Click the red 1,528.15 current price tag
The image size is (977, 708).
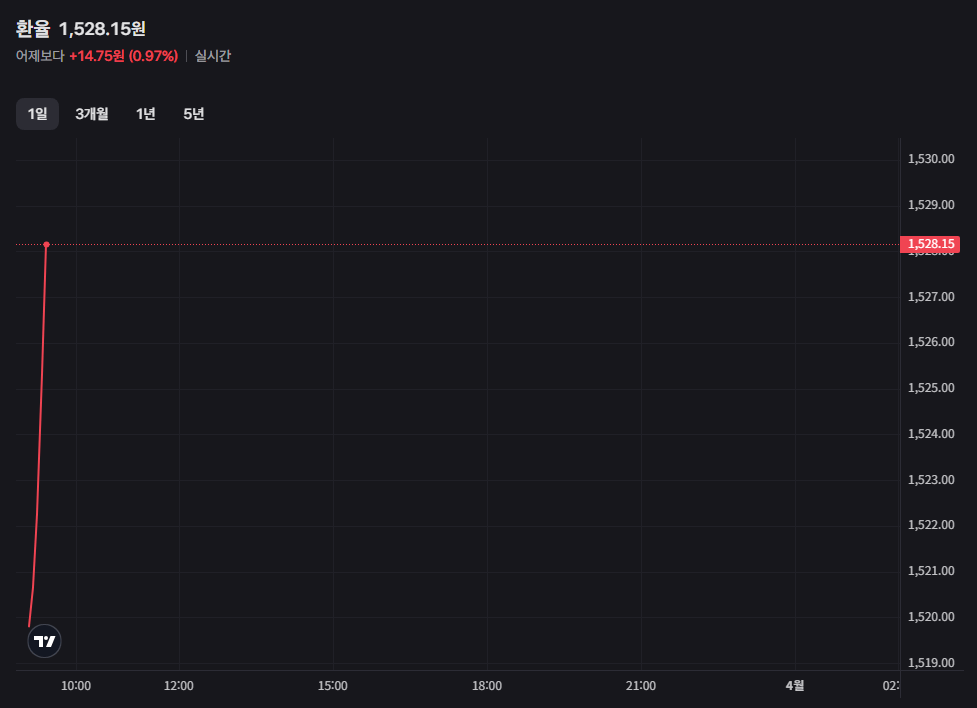[930, 244]
